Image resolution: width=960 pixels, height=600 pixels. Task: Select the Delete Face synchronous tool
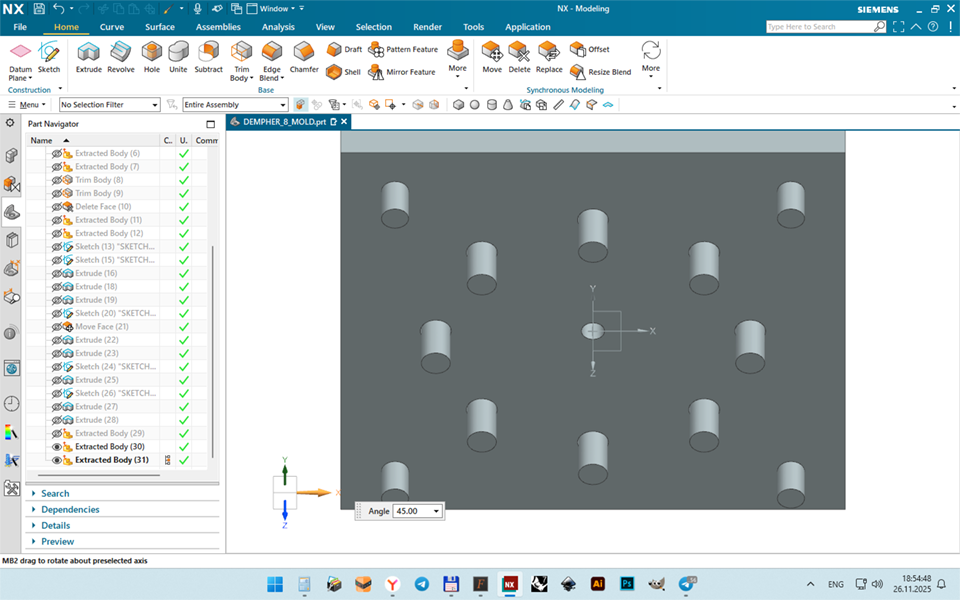(519, 58)
